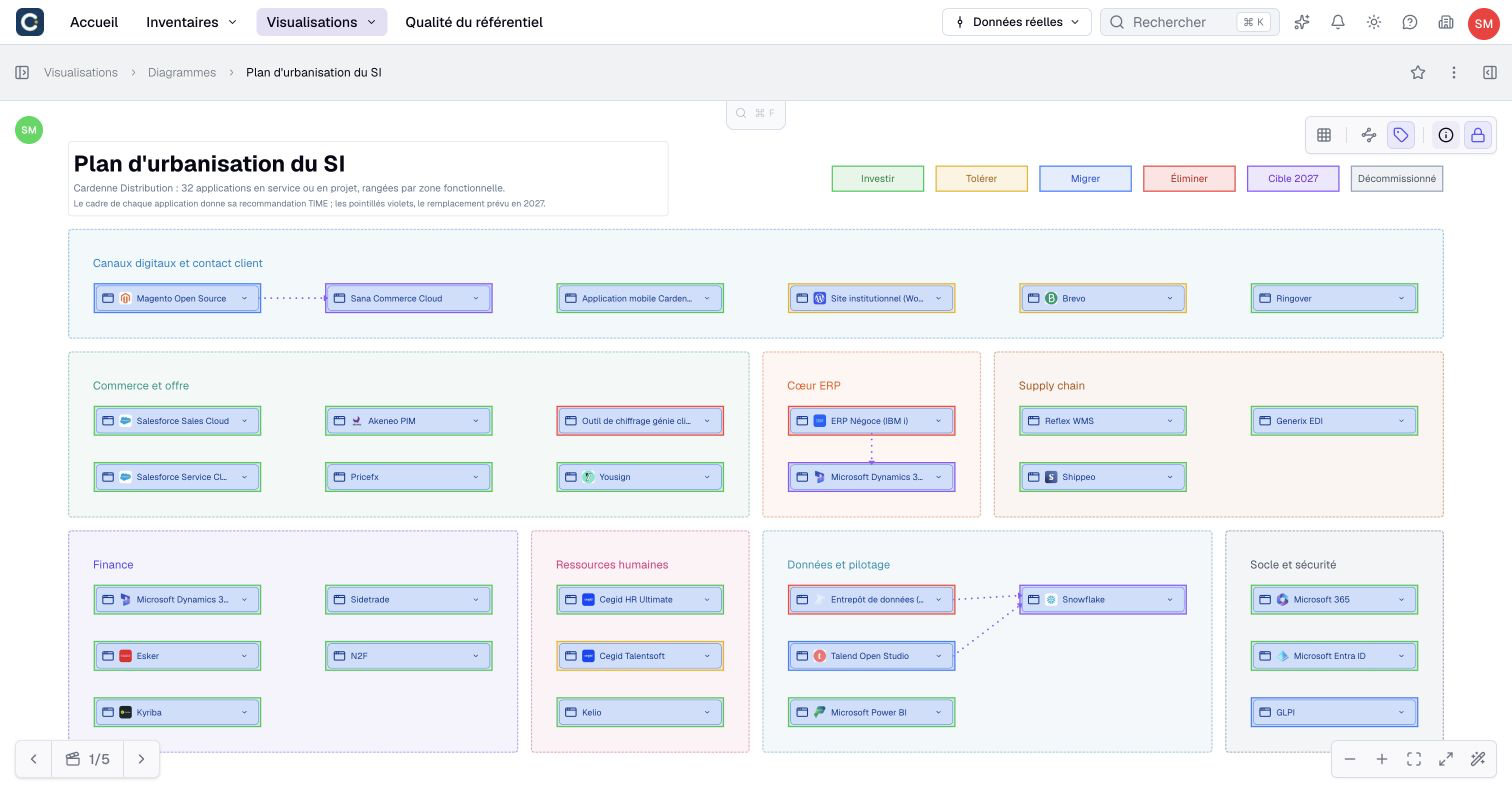
Task: Open the help question mark icon
Action: (x=1410, y=22)
